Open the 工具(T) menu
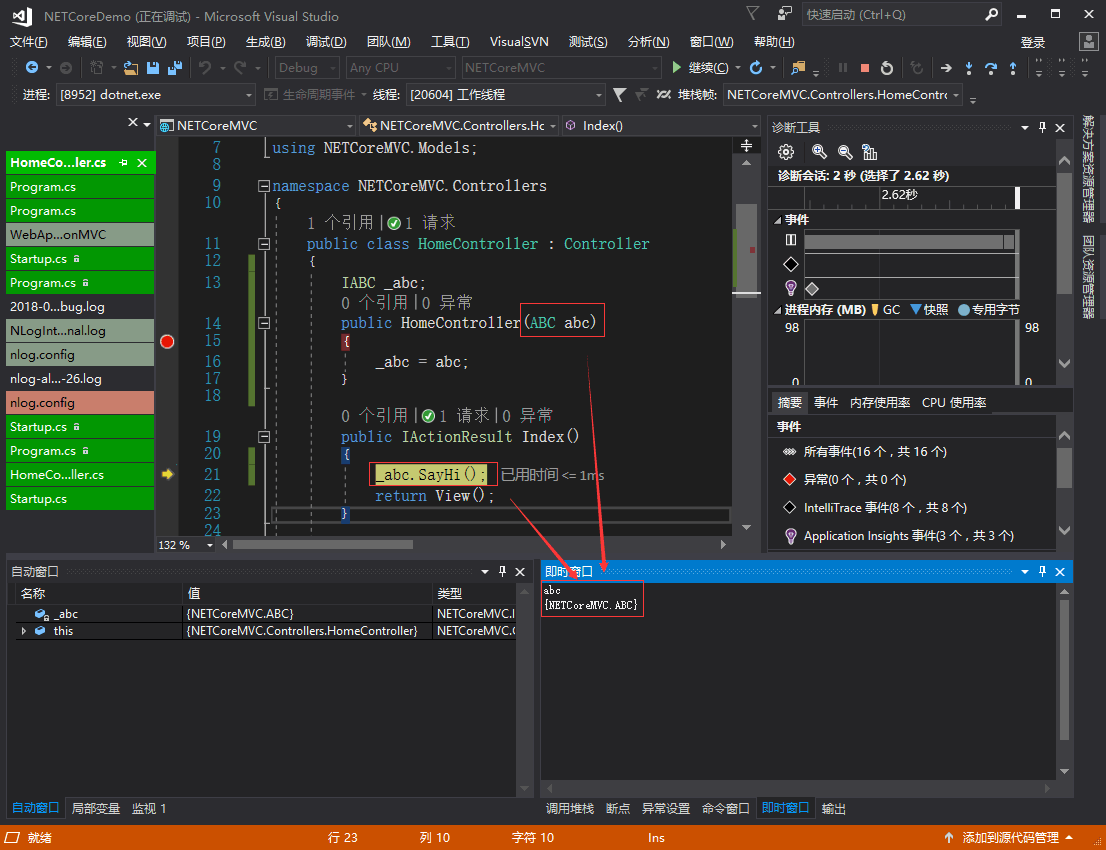Screen dimensions: 1106x850 point(450,42)
